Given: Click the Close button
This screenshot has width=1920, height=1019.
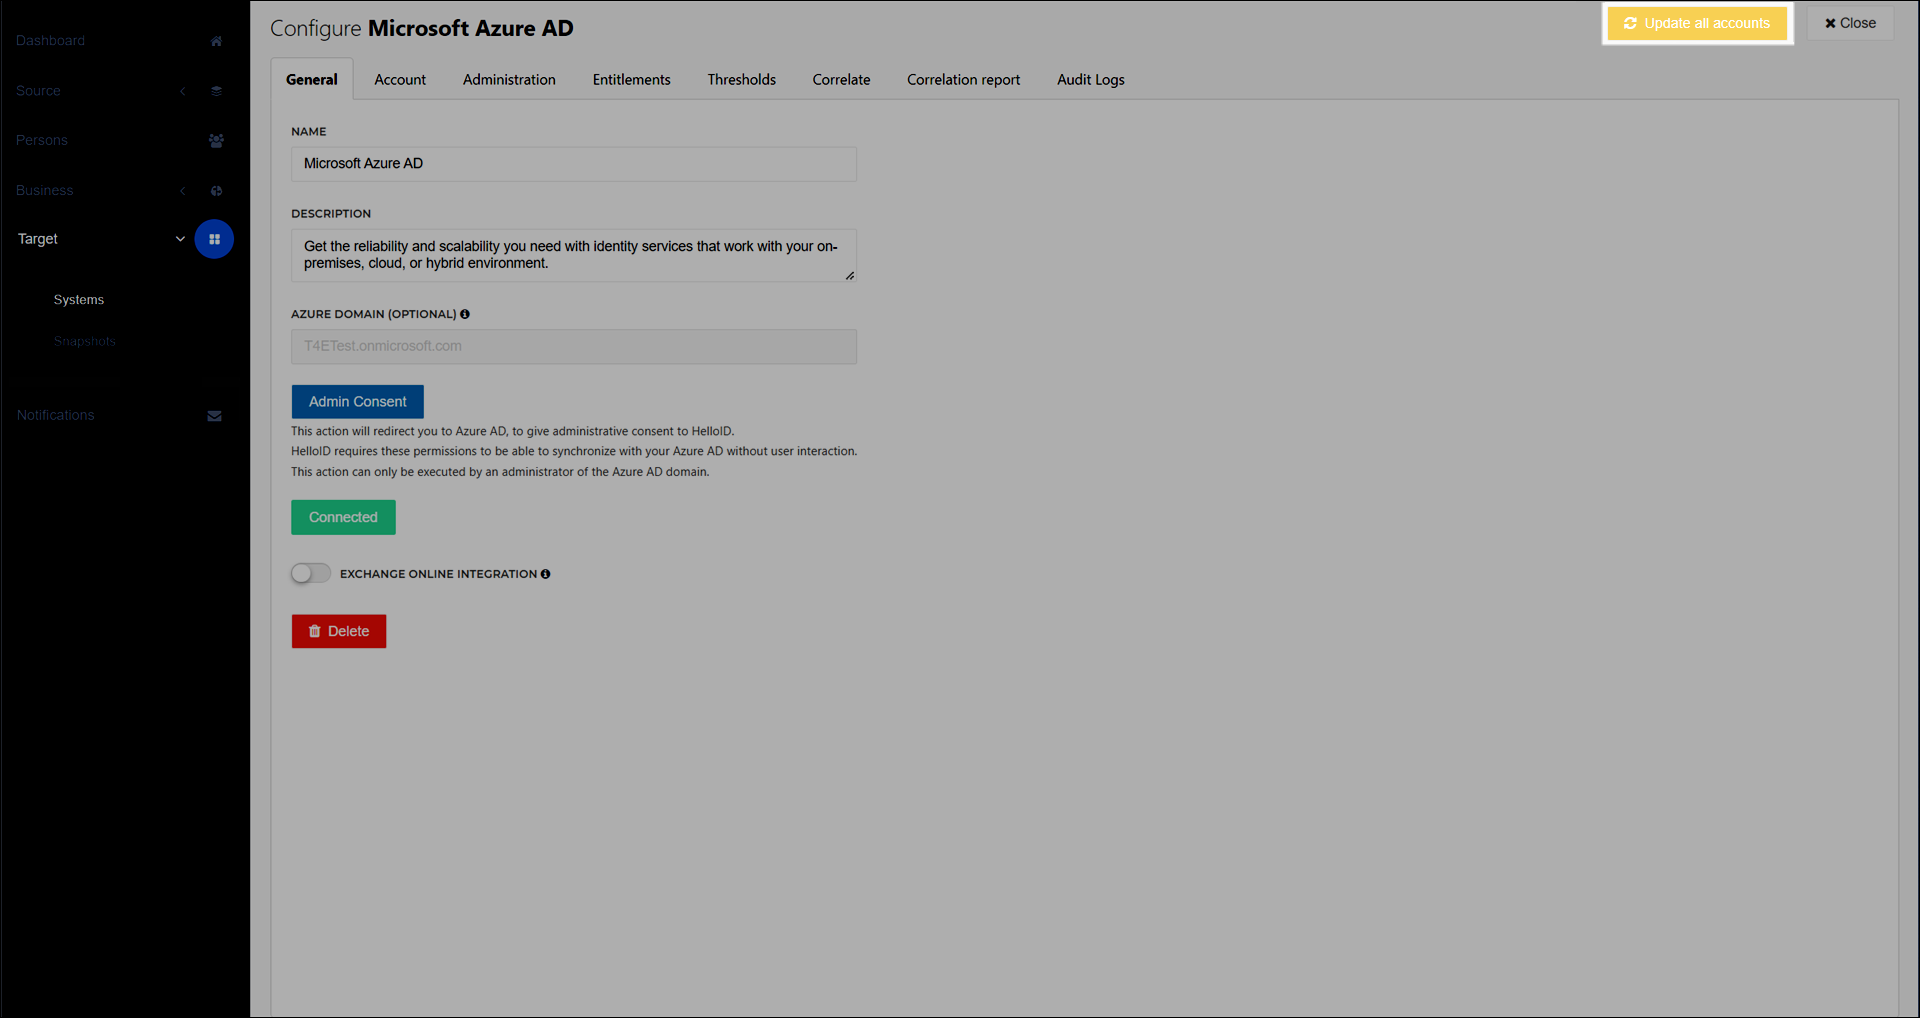Looking at the screenshot, I should 1850,23.
